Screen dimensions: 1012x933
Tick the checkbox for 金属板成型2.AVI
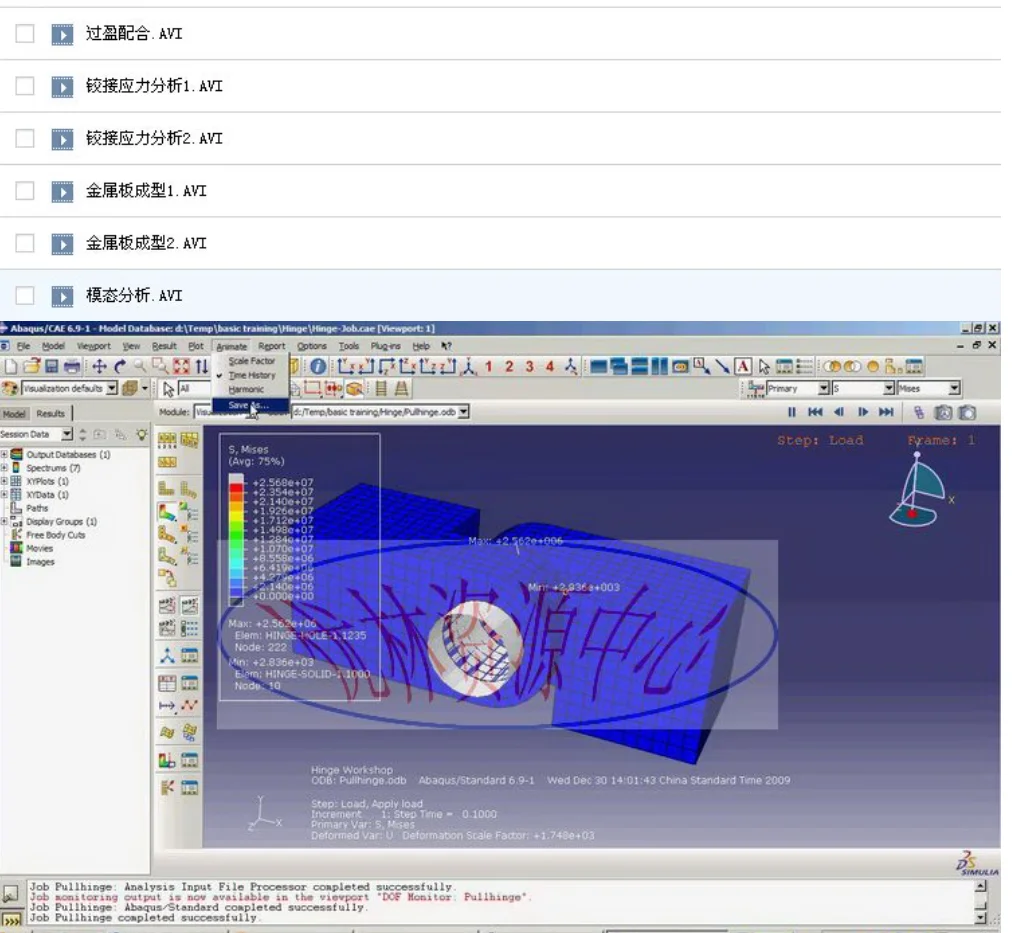[25, 243]
